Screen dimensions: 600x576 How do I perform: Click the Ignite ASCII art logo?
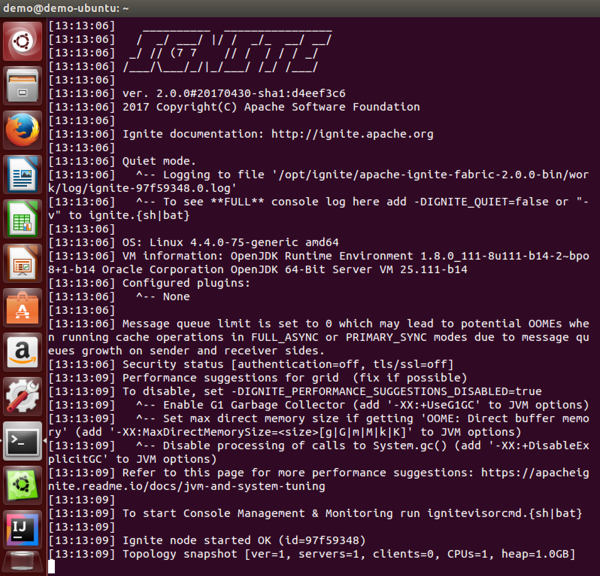227,50
